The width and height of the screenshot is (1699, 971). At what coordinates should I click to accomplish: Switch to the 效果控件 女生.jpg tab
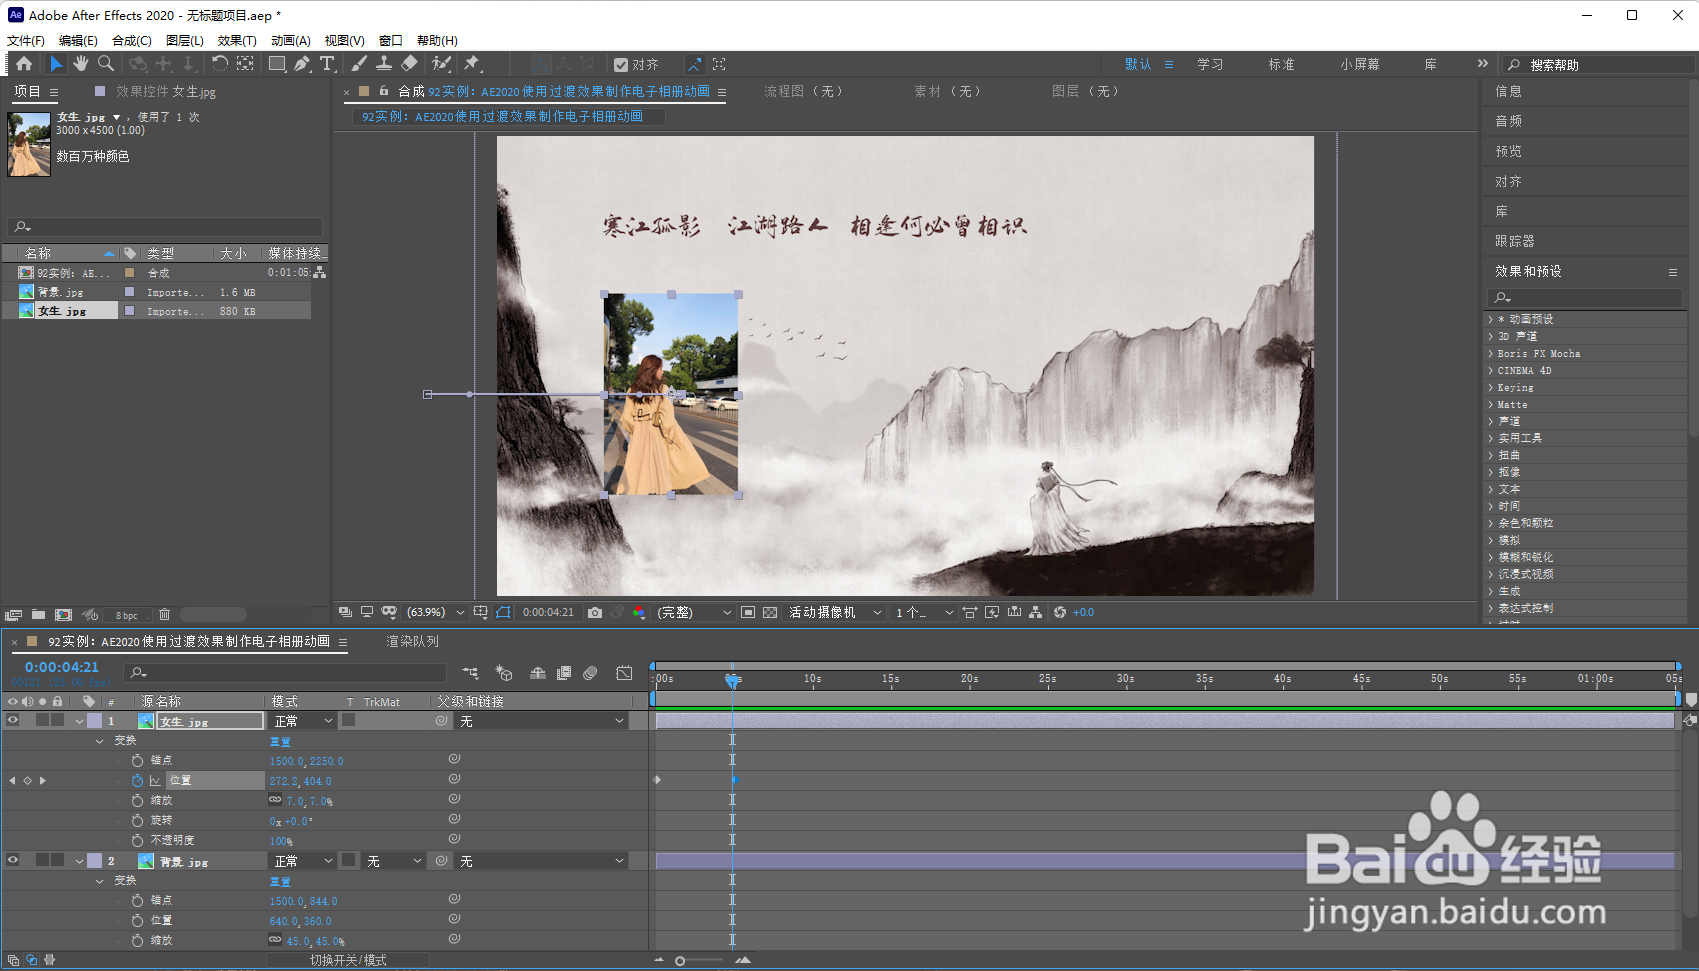coord(165,91)
